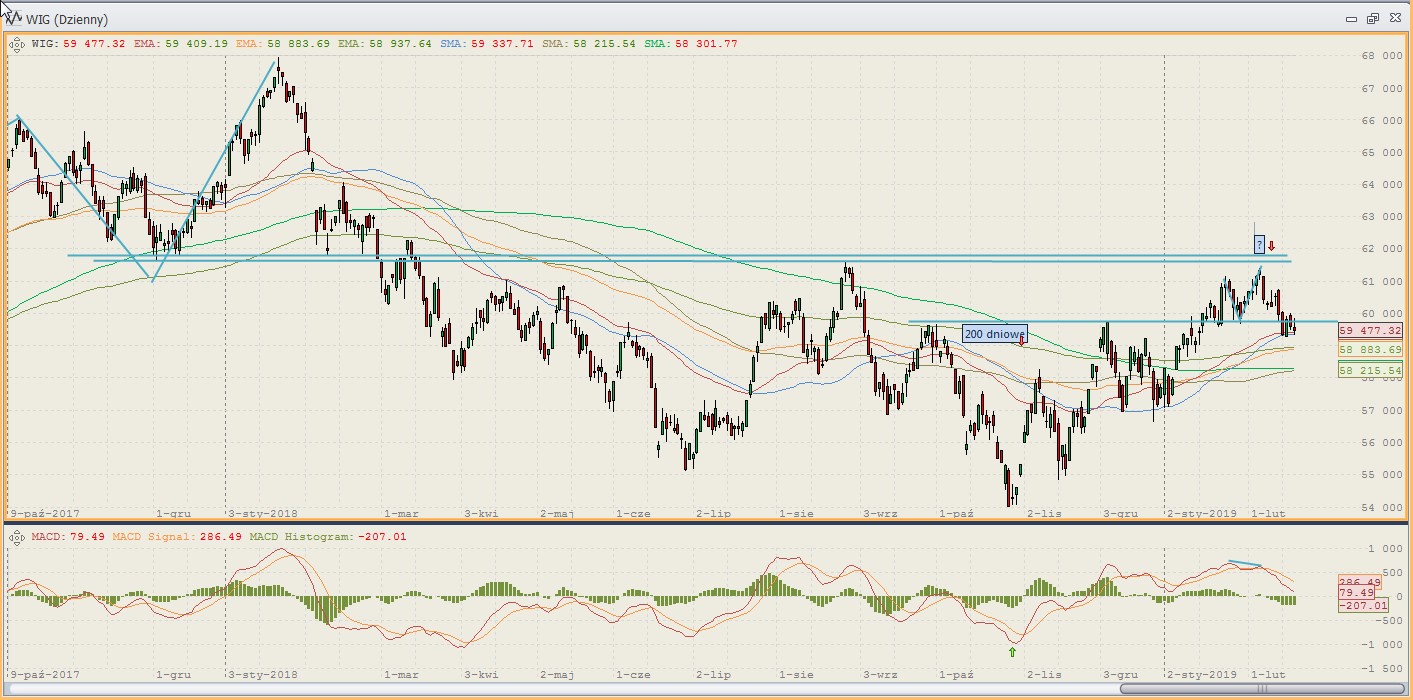Click the 58 215.54 SMA axis tag
This screenshot has height=700, width=1413.
[x=1369, y=371]
